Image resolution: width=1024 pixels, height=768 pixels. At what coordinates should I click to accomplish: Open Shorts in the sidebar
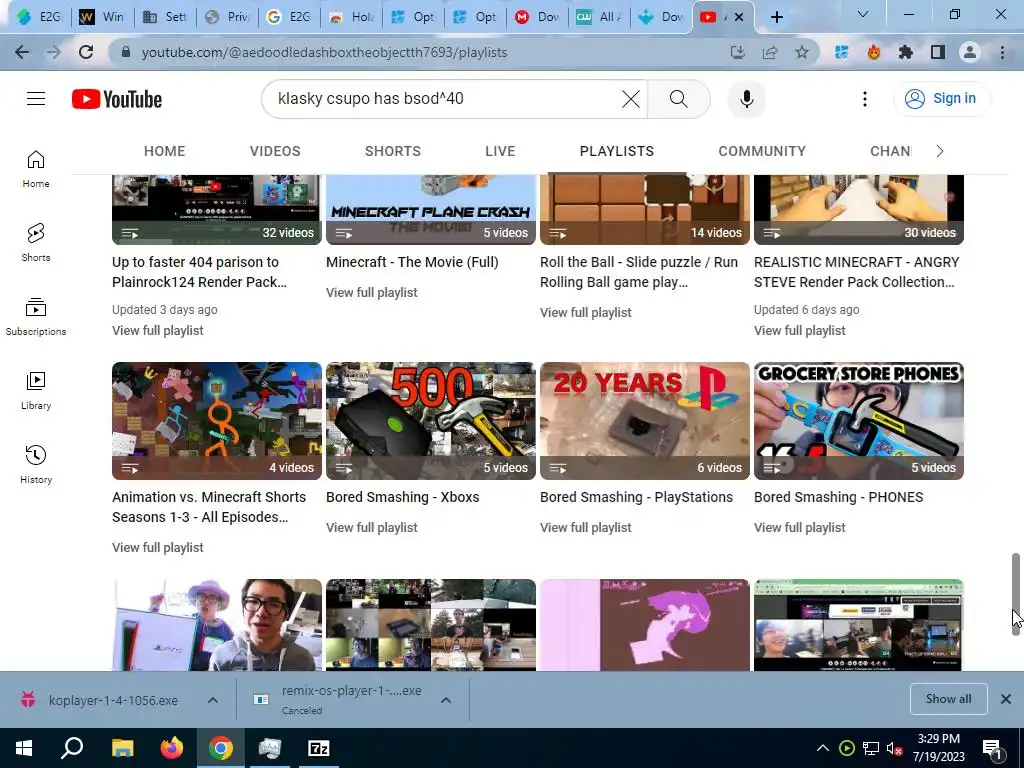pos(36,242)
